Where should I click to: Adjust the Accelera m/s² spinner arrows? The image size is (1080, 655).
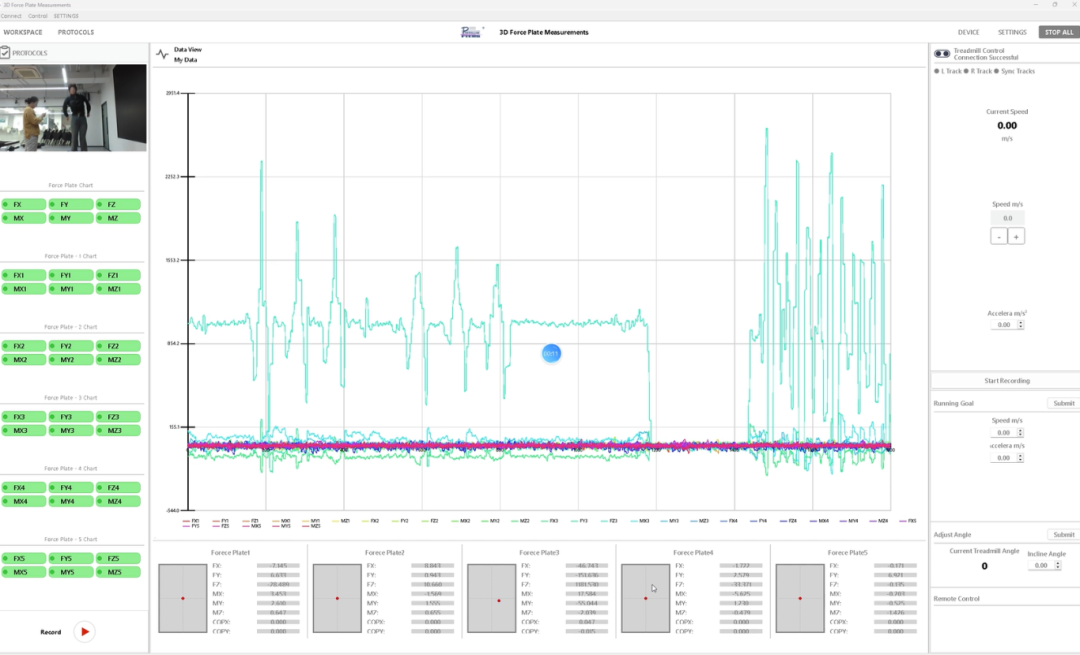(1019, 325)
